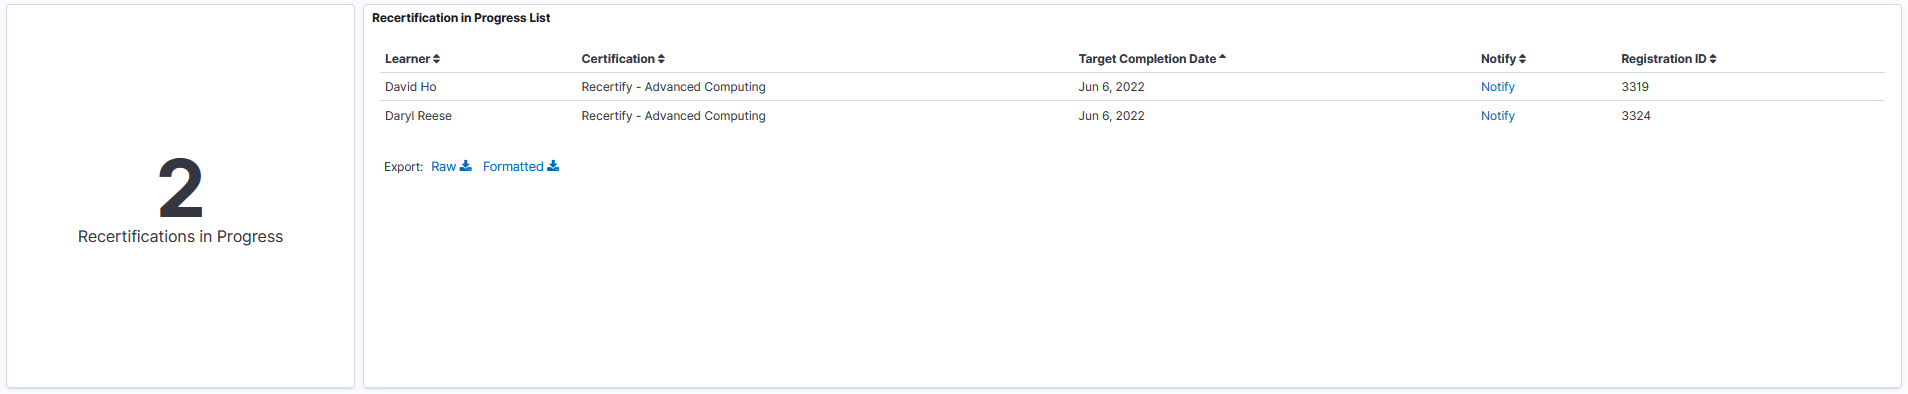Click Notify column sort arrows icon
The width and height of the screenshot is (1908, 394).
[x=1522, y=59]
